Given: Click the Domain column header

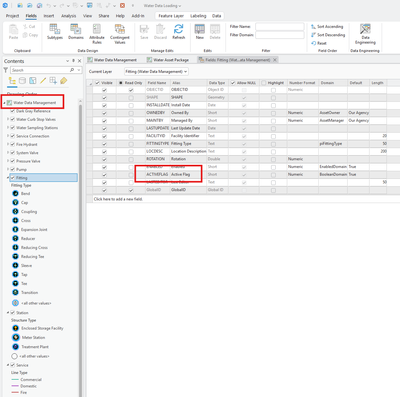Looking at the screenshot, I should click(333, 83).
